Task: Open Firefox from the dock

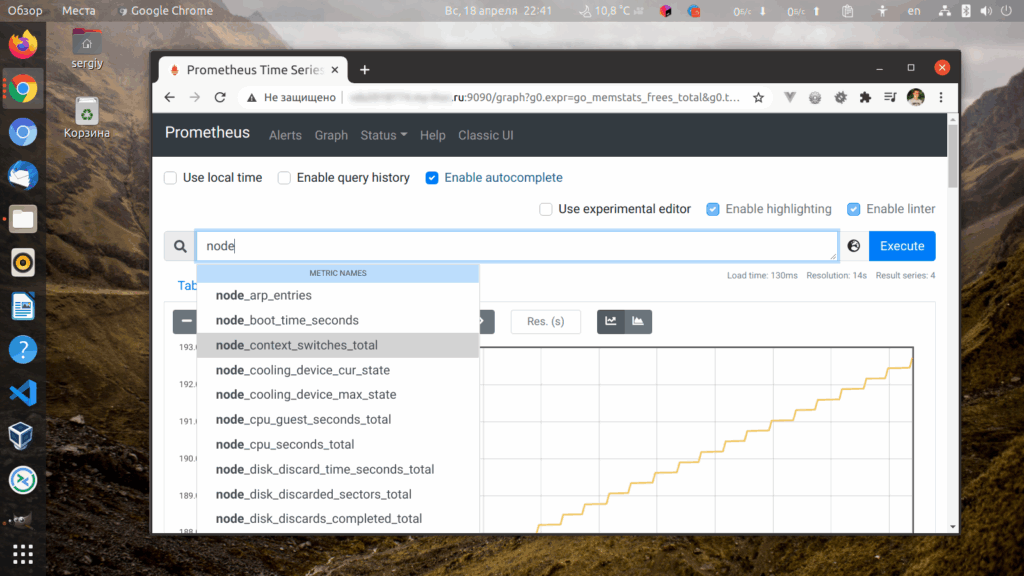Action: 23,44
